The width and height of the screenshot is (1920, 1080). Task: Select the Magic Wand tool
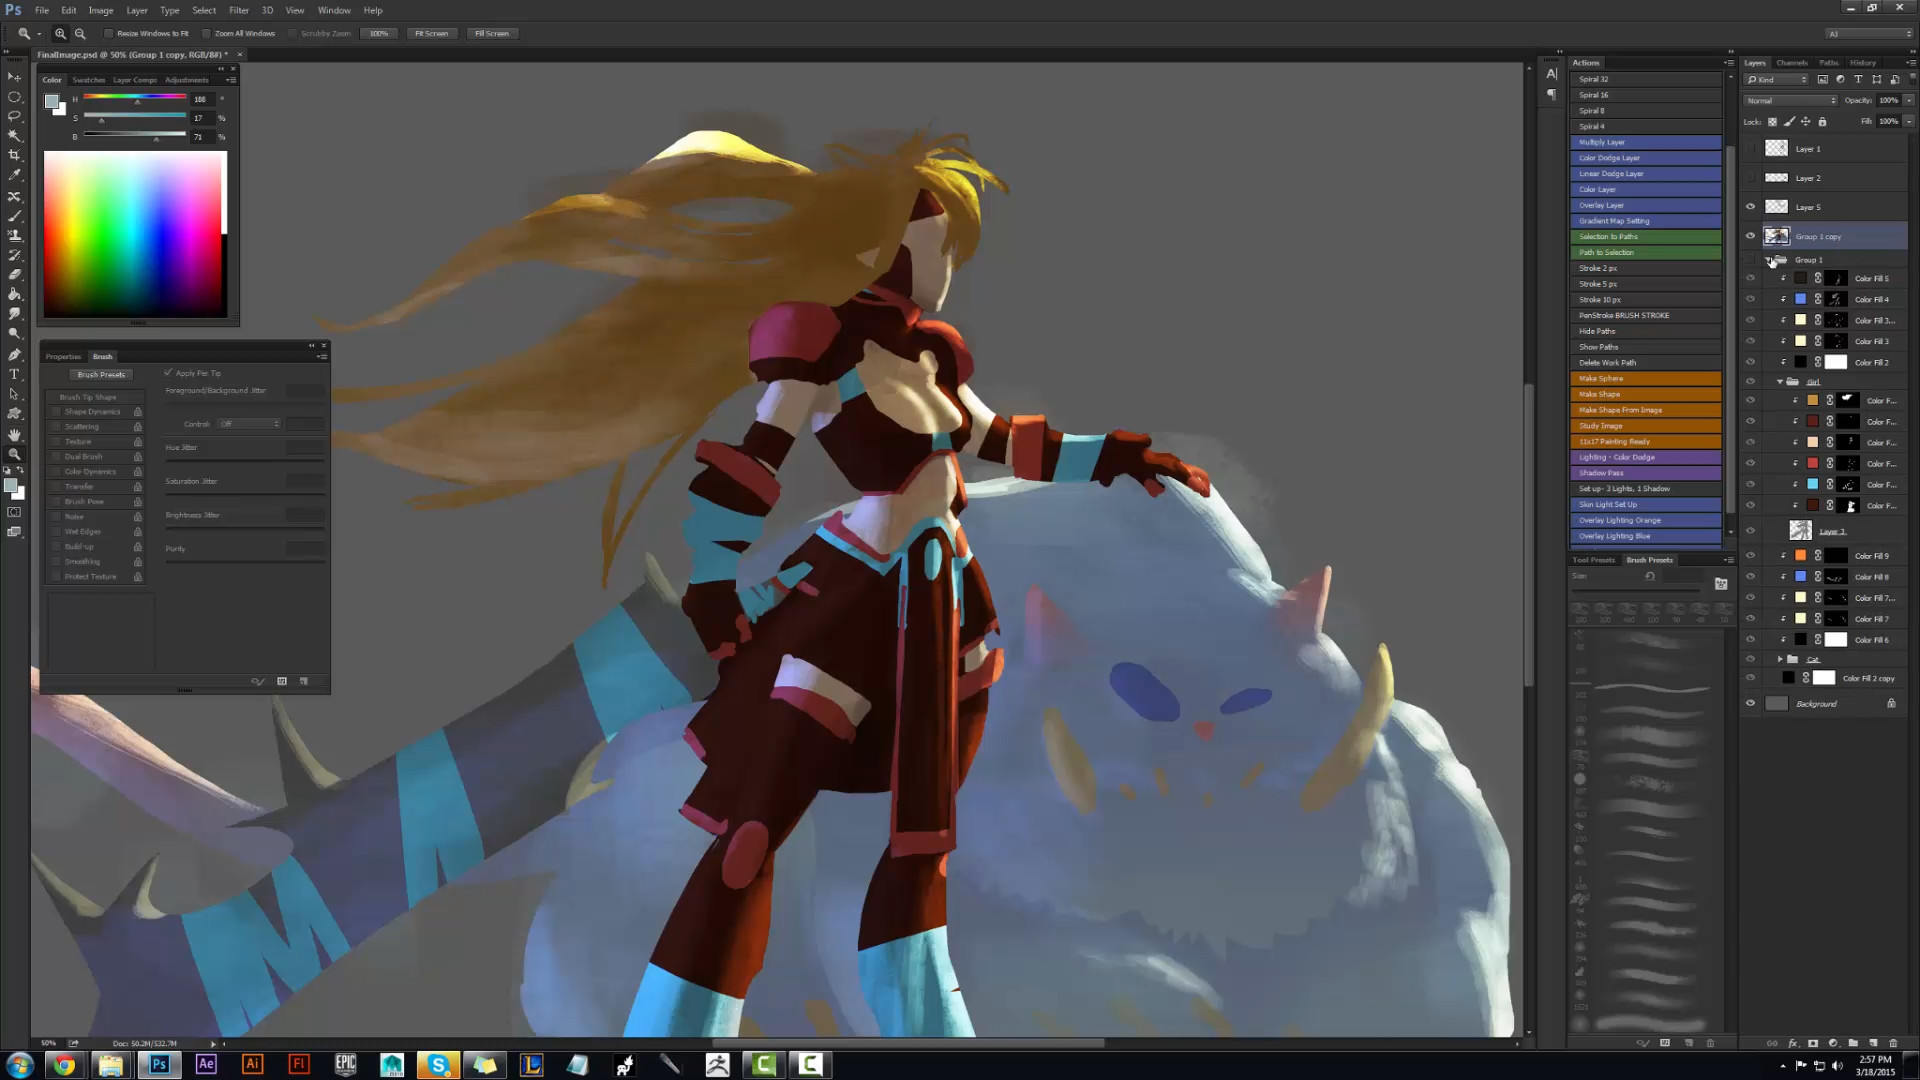tap(14, 136)
